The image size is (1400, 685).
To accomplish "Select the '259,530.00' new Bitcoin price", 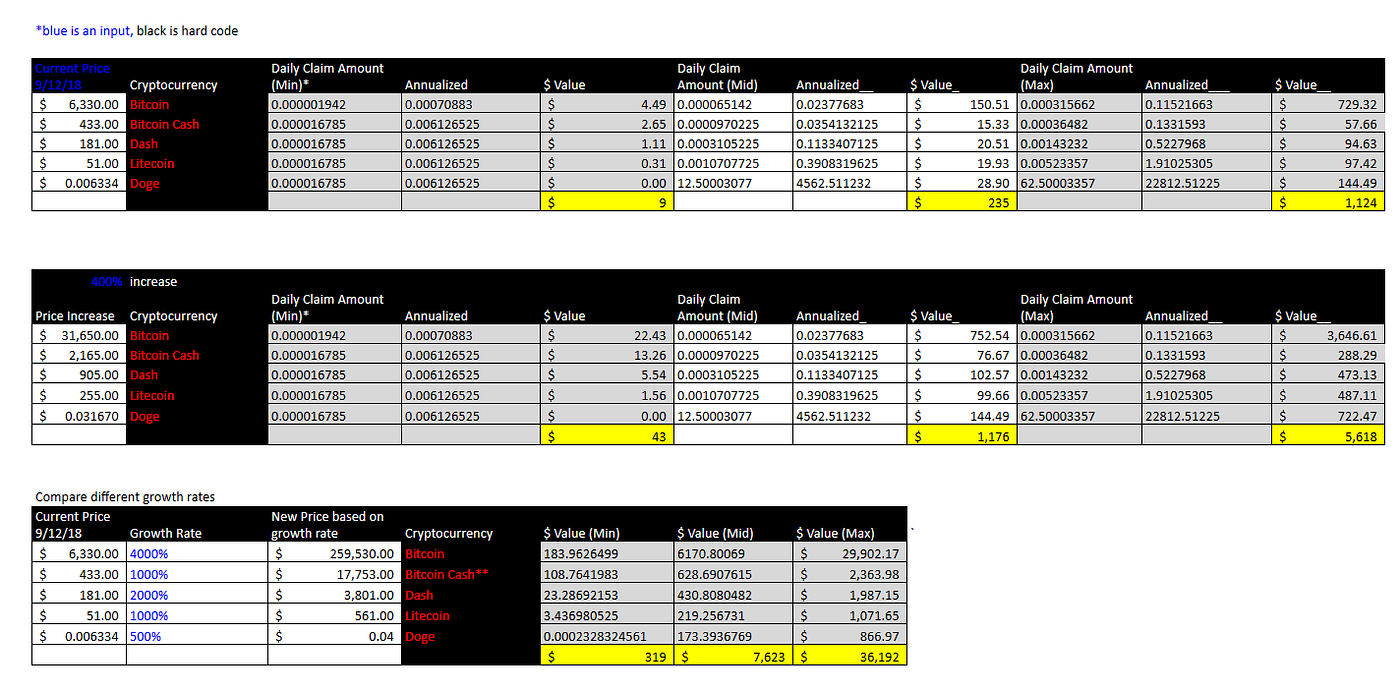I will pyautogui.click(x=335, y=553).
